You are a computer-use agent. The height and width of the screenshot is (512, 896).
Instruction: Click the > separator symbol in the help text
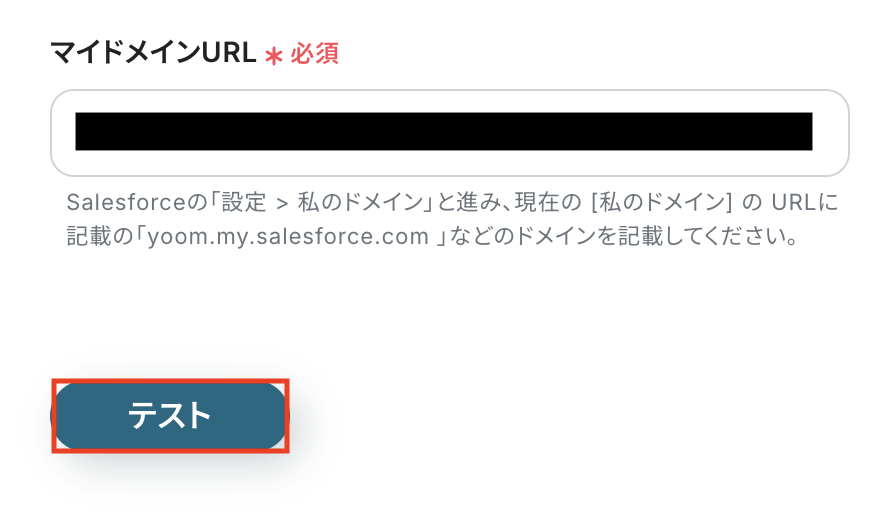[282, 203]
